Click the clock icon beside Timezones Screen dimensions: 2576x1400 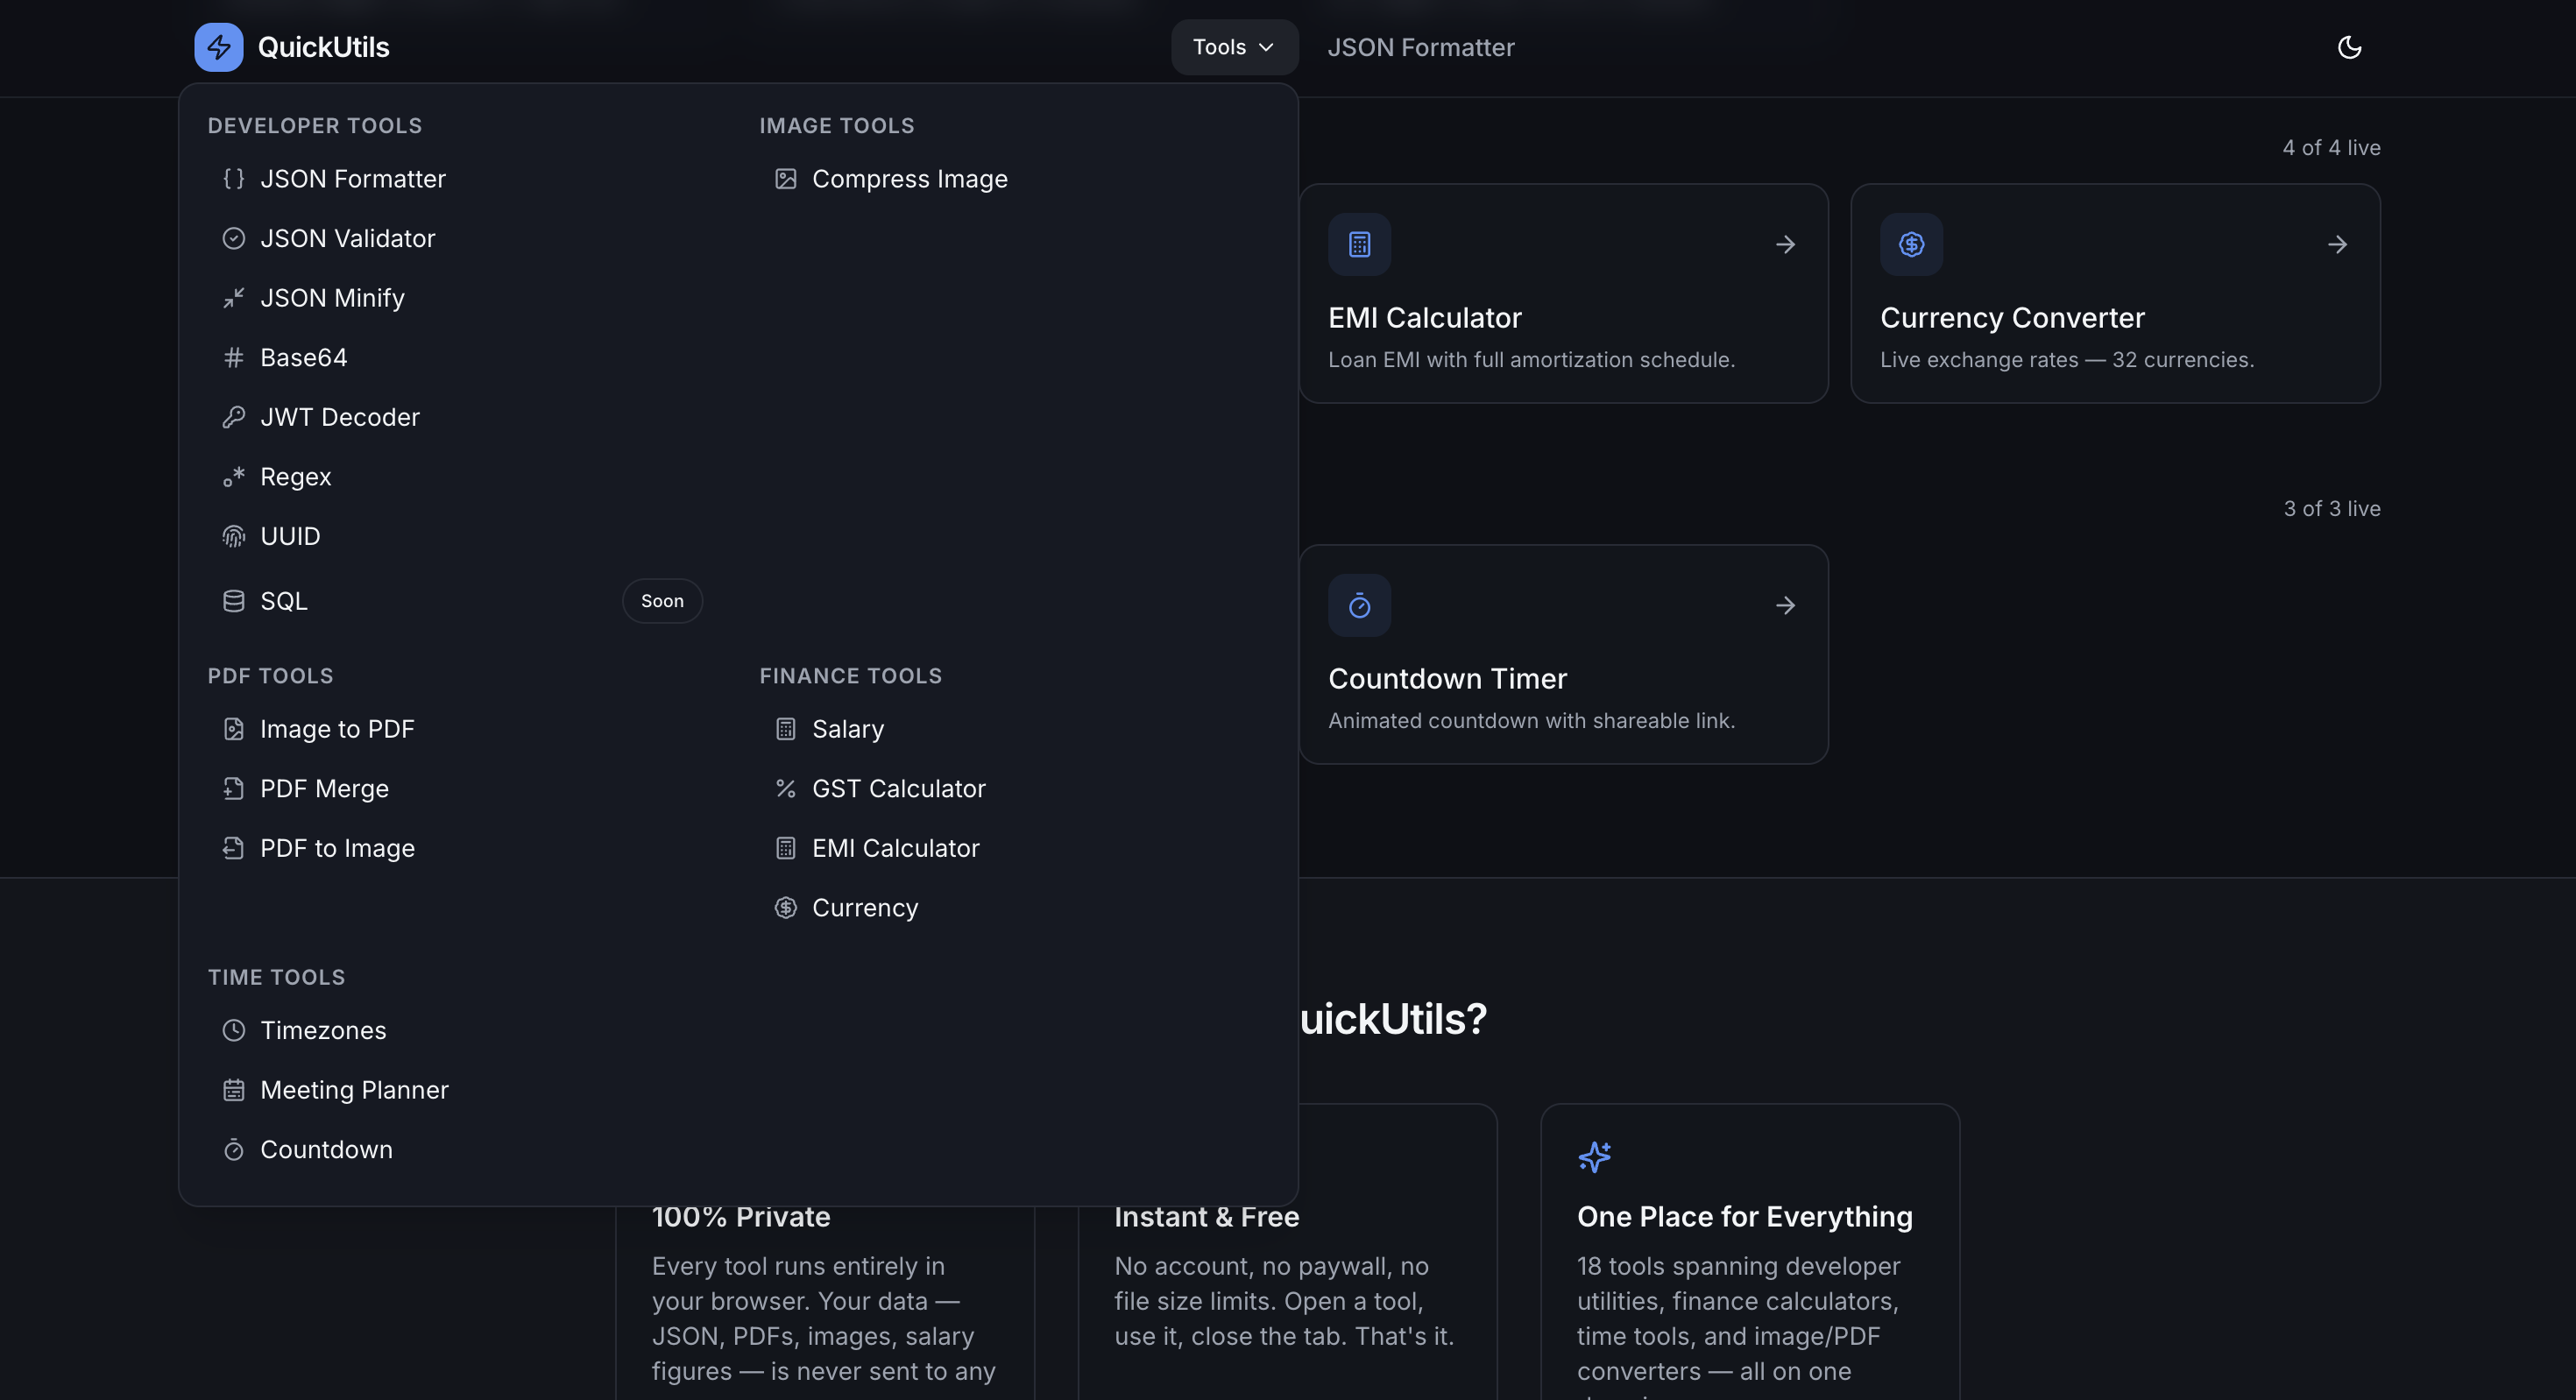click(x=233, y=1030)
